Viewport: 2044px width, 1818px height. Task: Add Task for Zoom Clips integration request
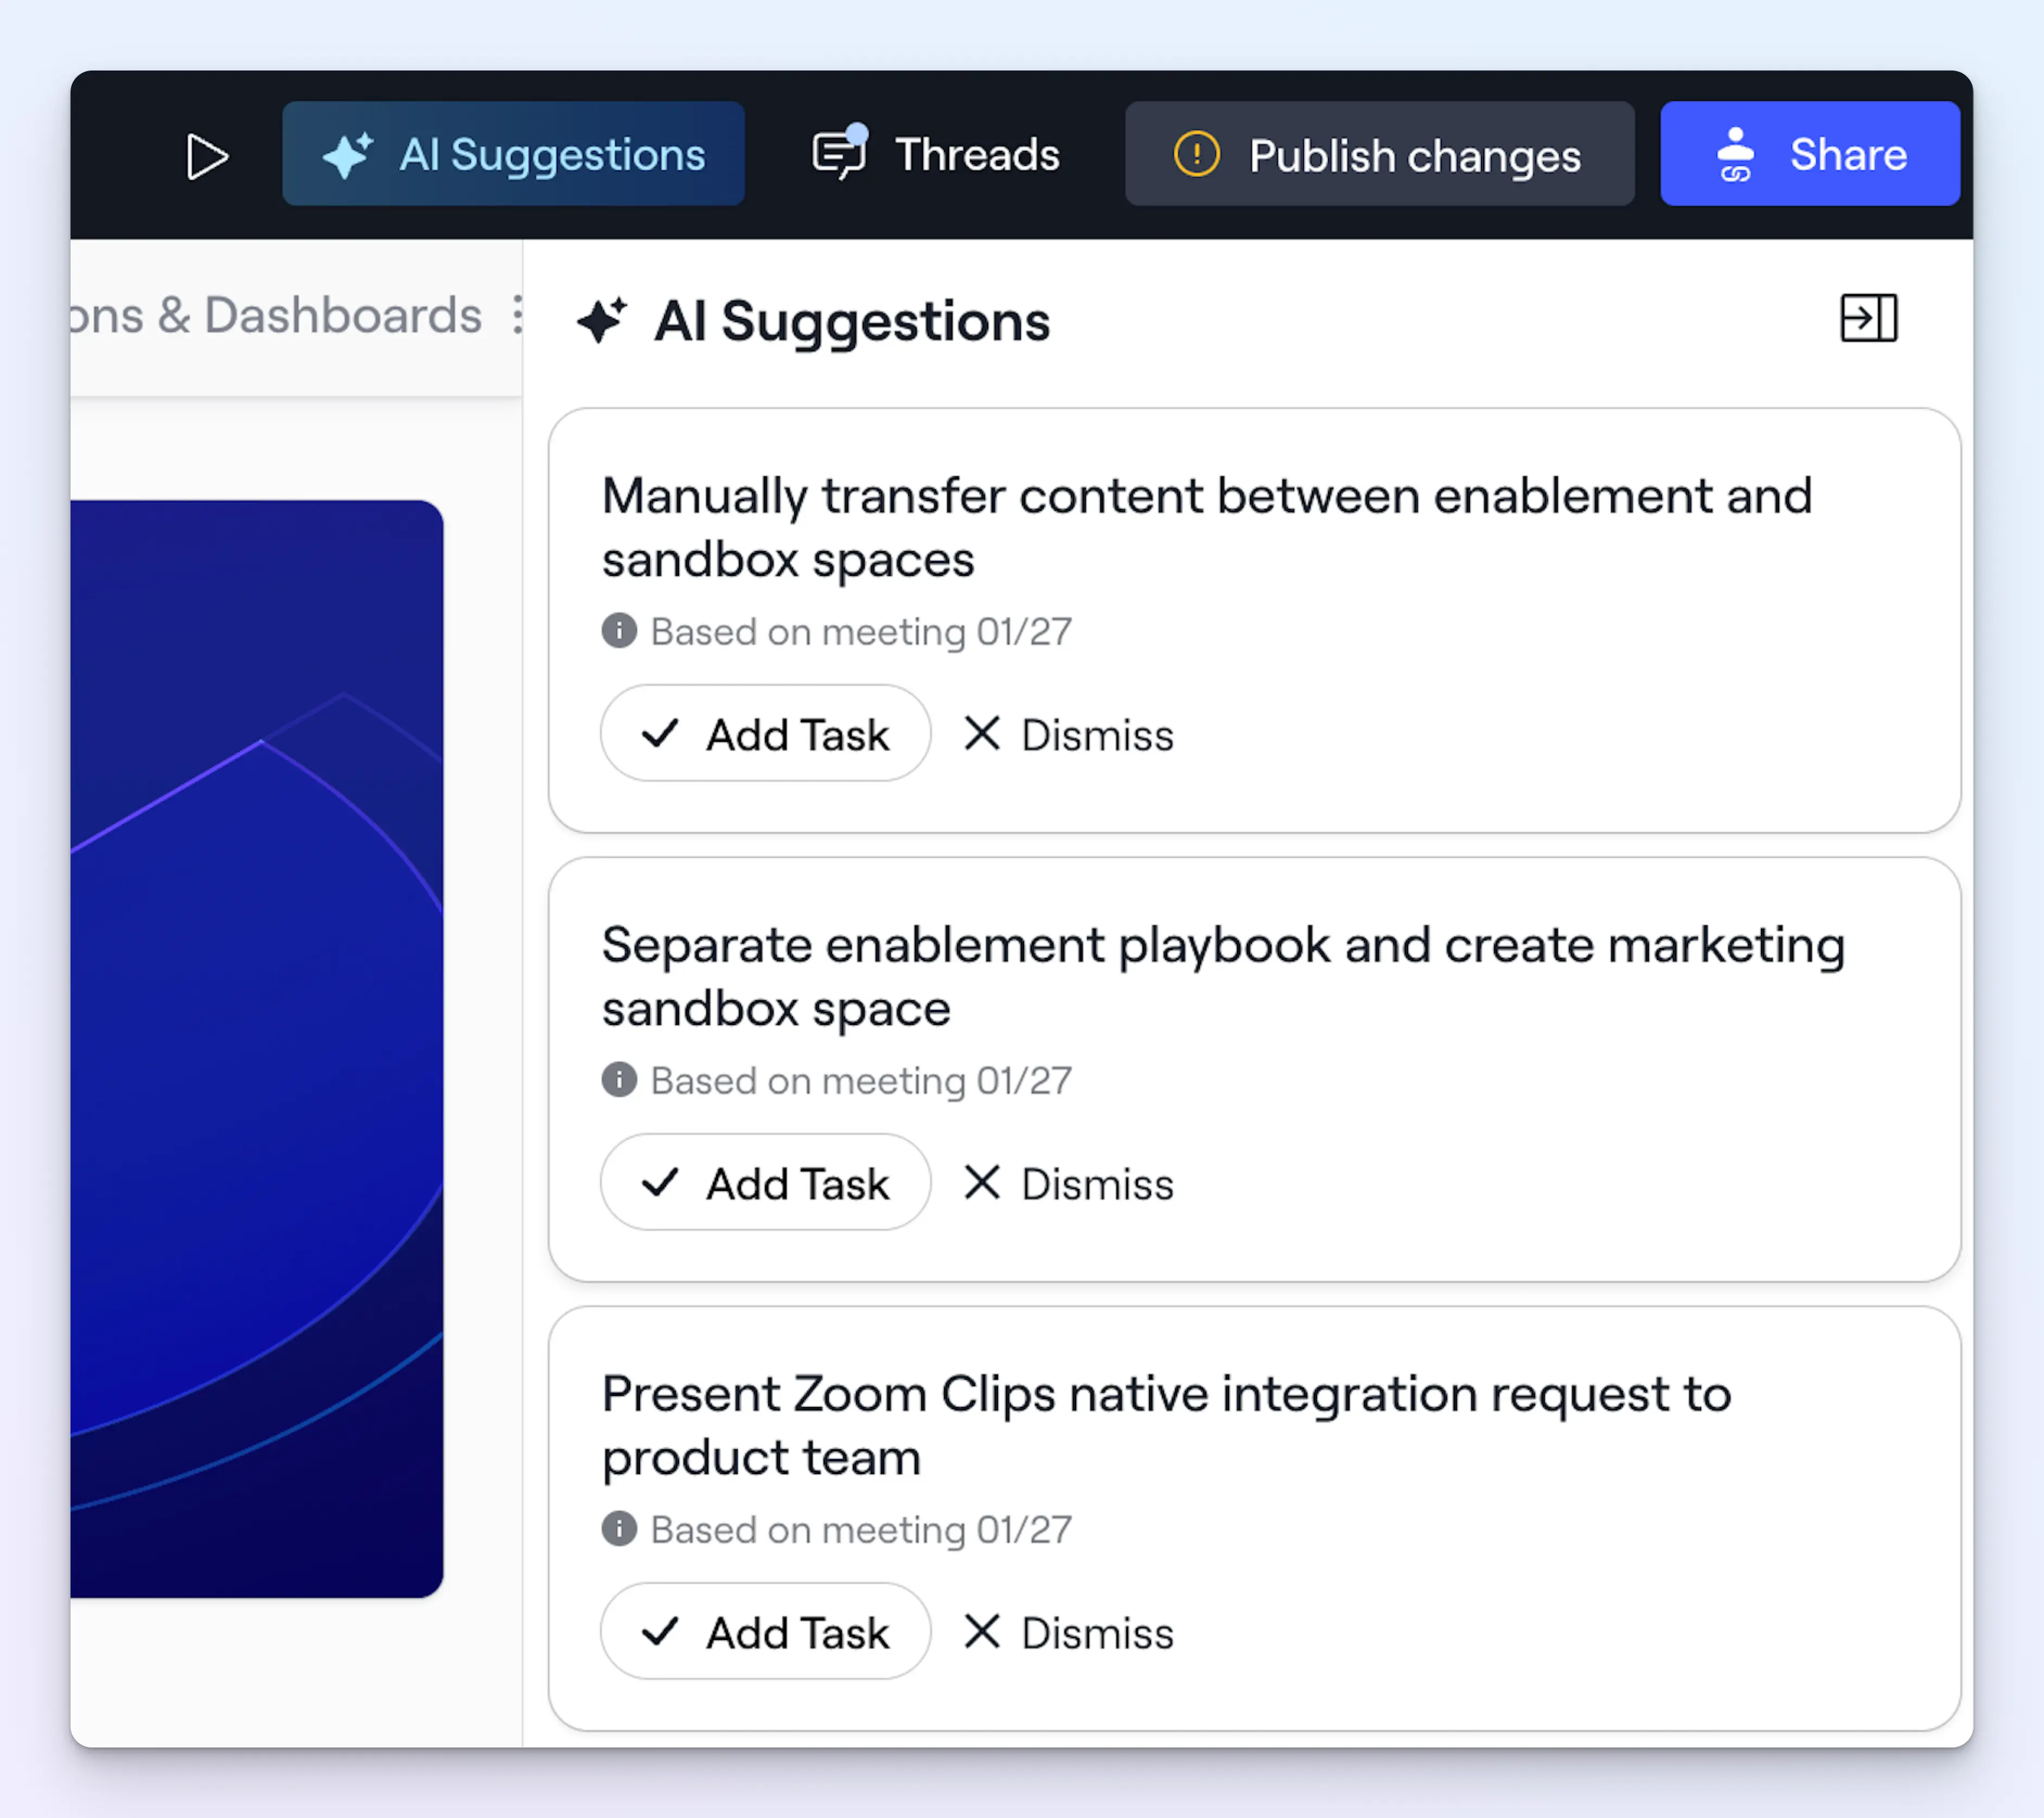[765, 1632]
